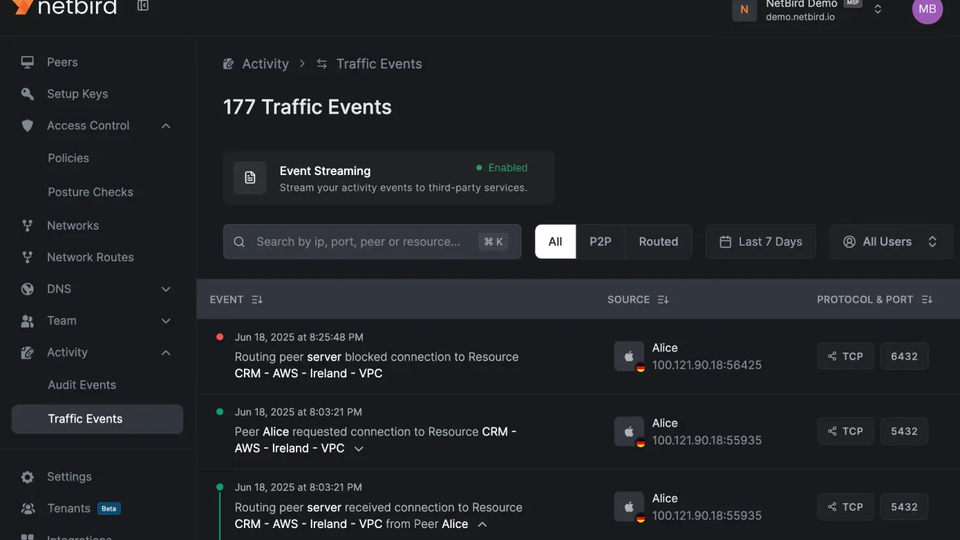Open the All Users dropdown
The image size is (960, 540).
[891, 242]
